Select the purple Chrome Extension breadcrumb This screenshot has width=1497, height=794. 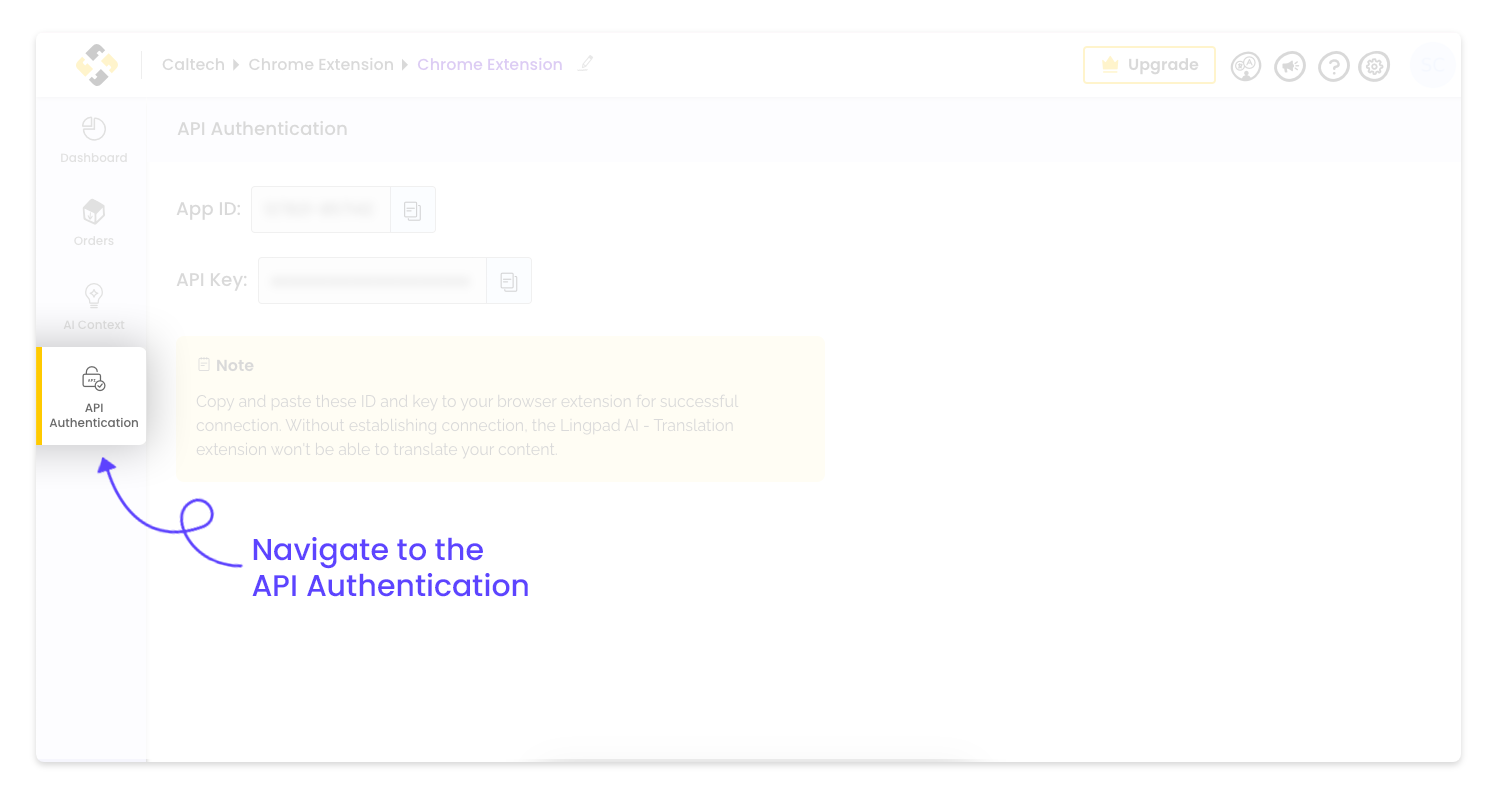(x=490, y=65)
